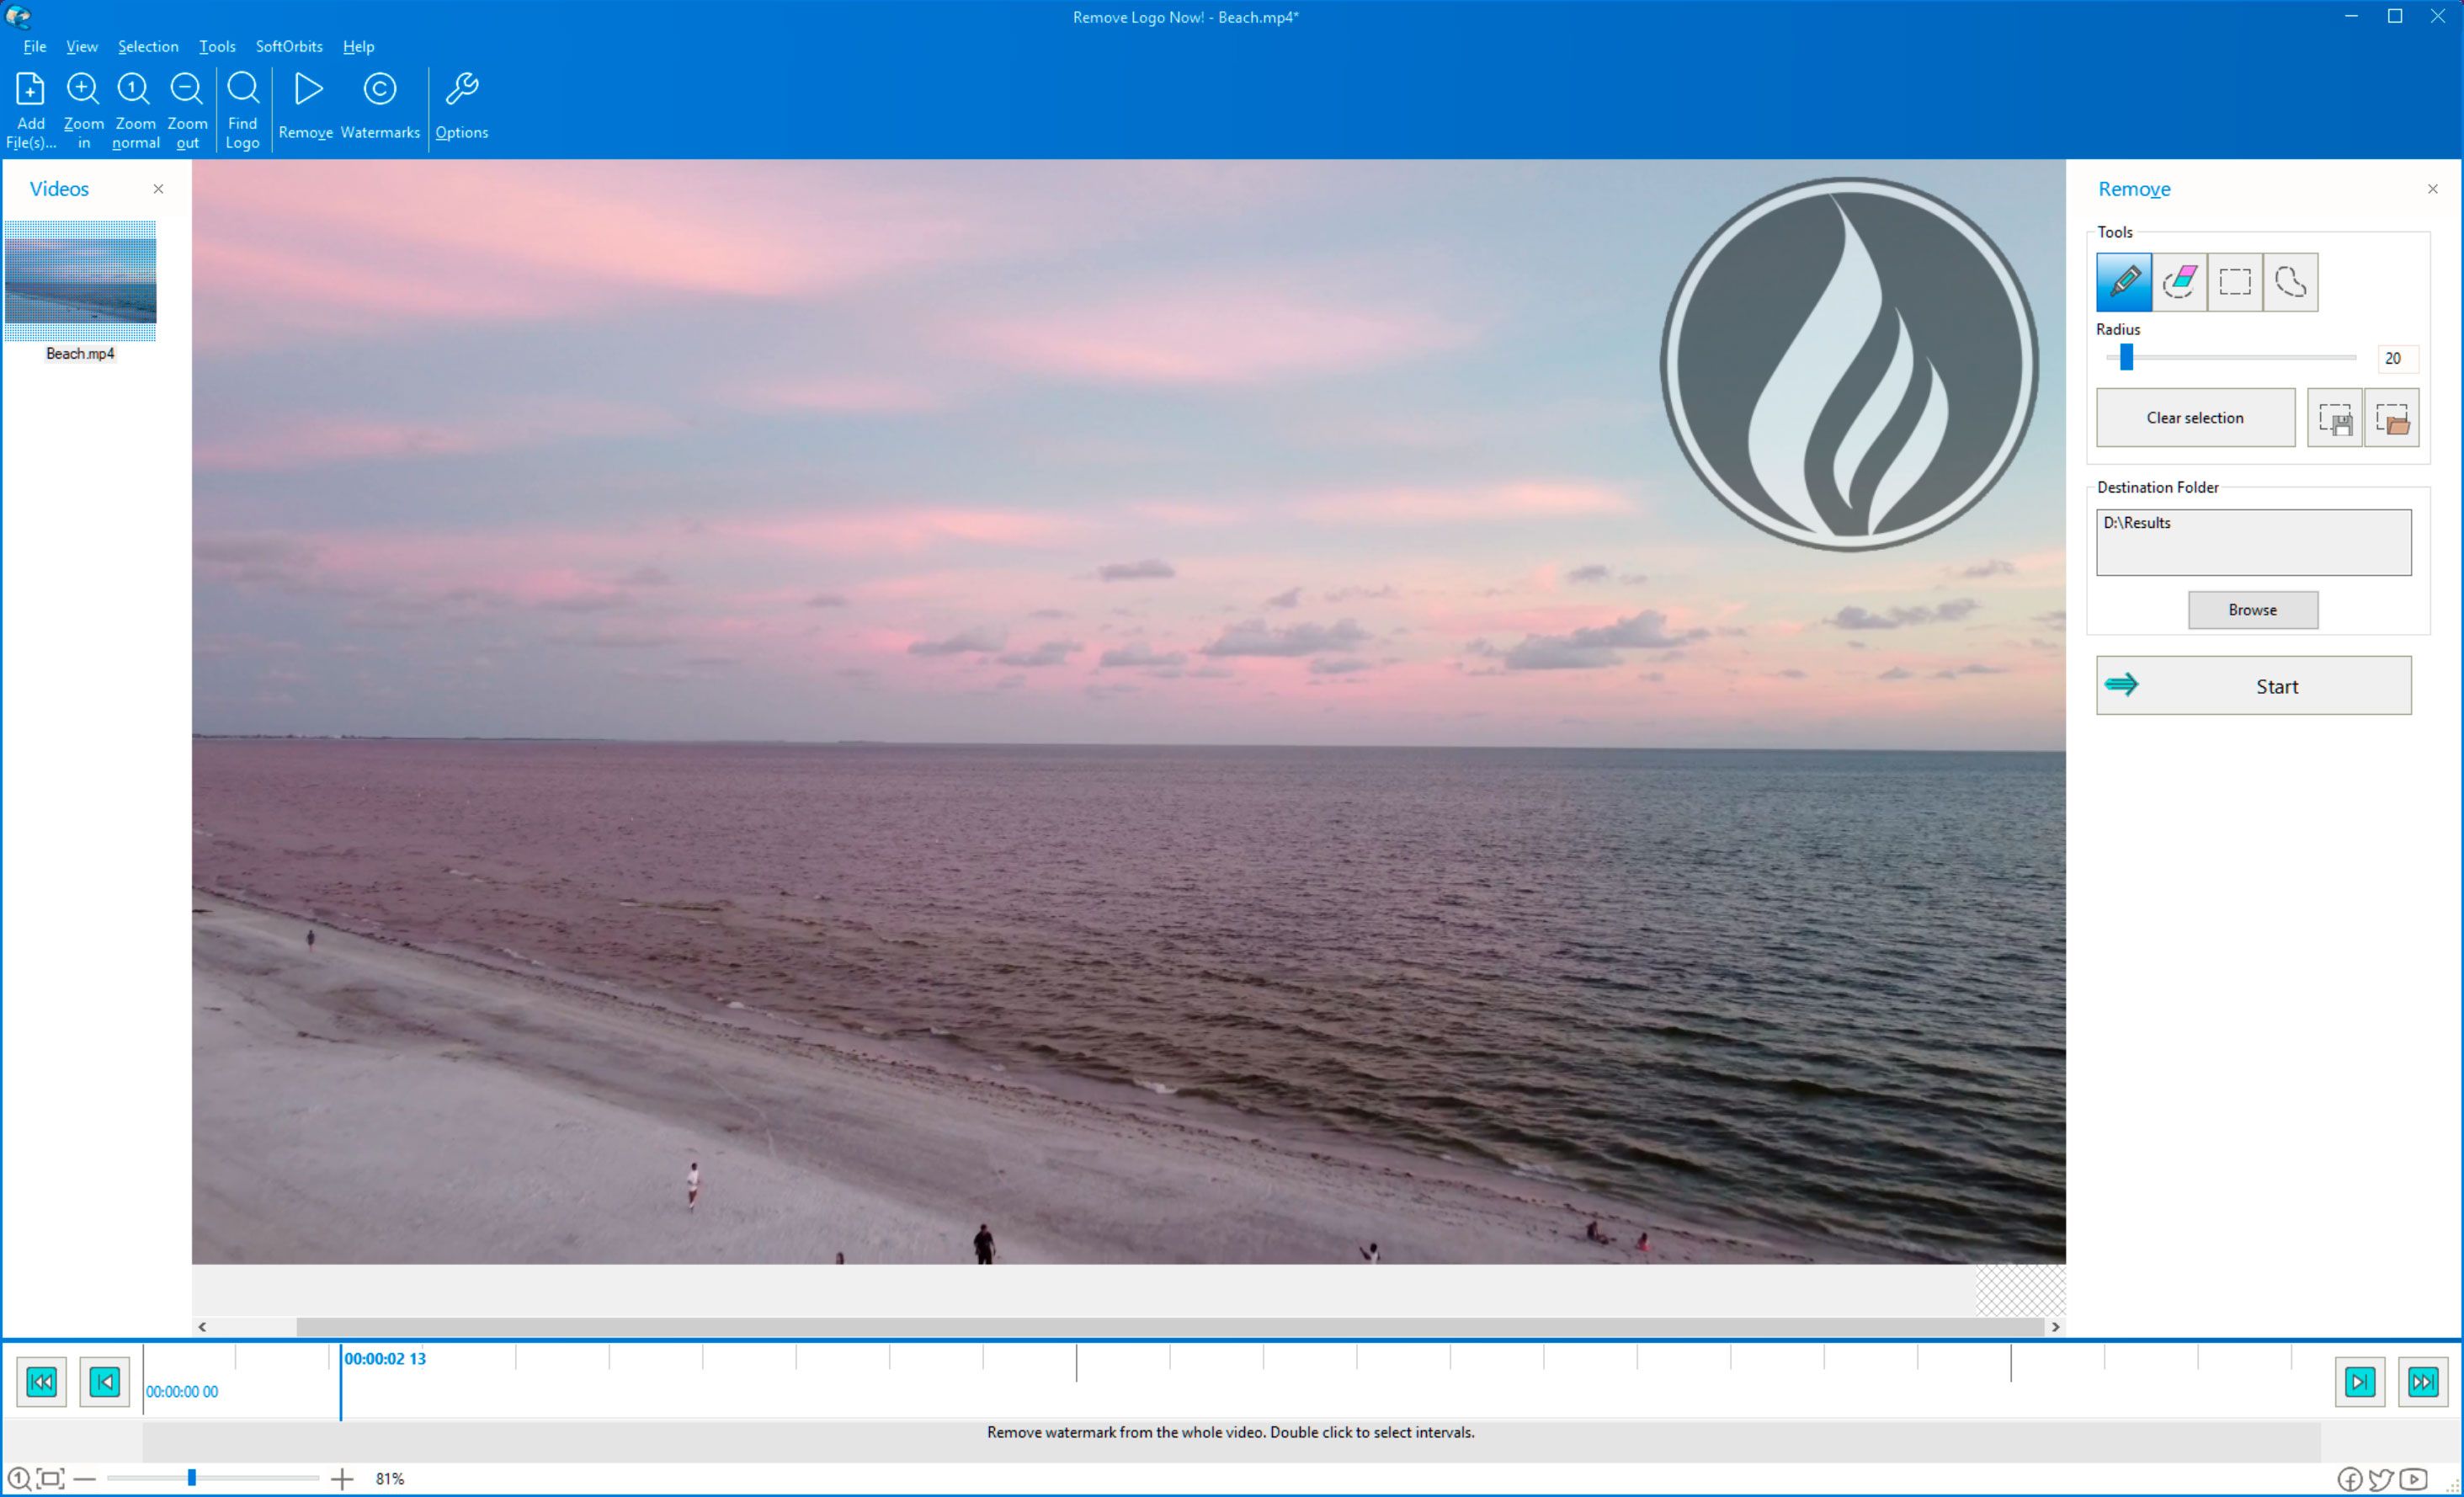2464x1497 pixels.
Task: Close the Videos panel
Action: click(157, 189)
